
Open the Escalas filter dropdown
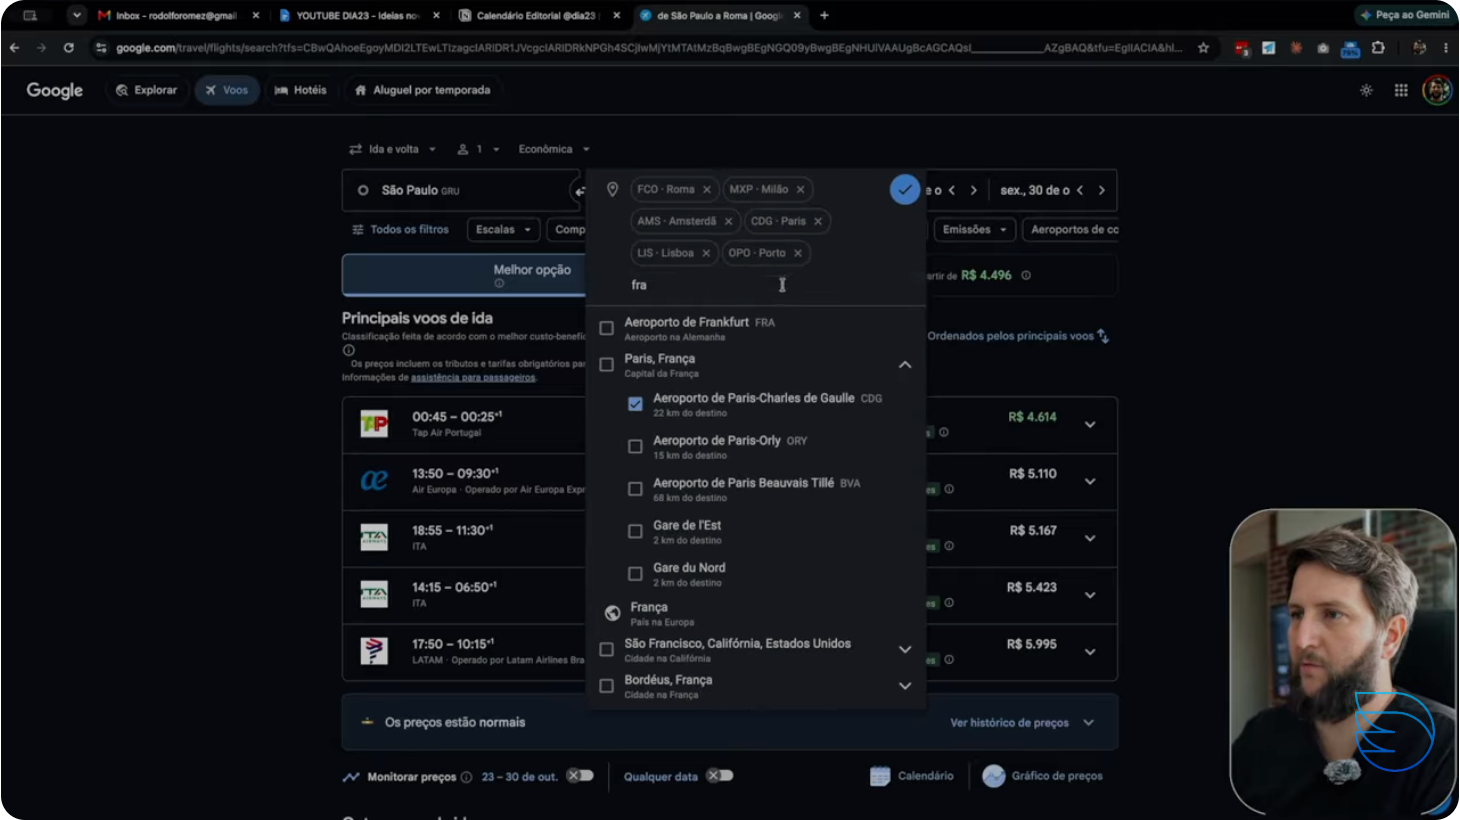pos(504,230)
